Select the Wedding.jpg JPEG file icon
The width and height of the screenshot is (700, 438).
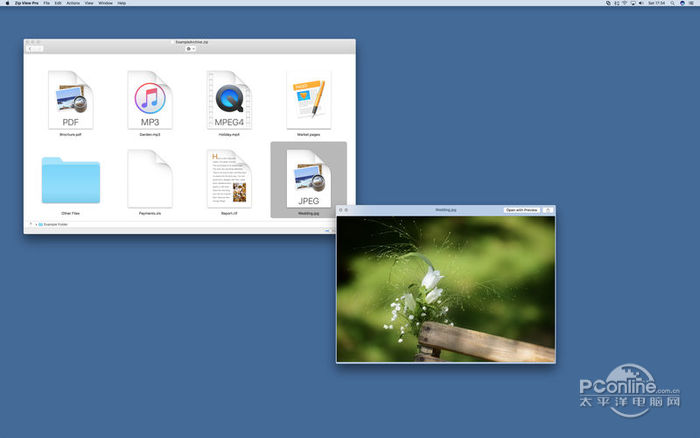tap(308, 179)
